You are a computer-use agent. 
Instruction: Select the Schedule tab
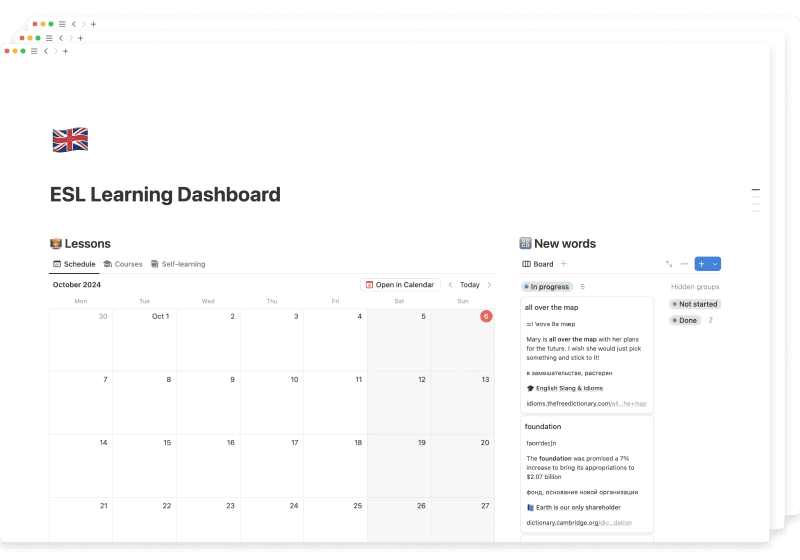(74, 264)
